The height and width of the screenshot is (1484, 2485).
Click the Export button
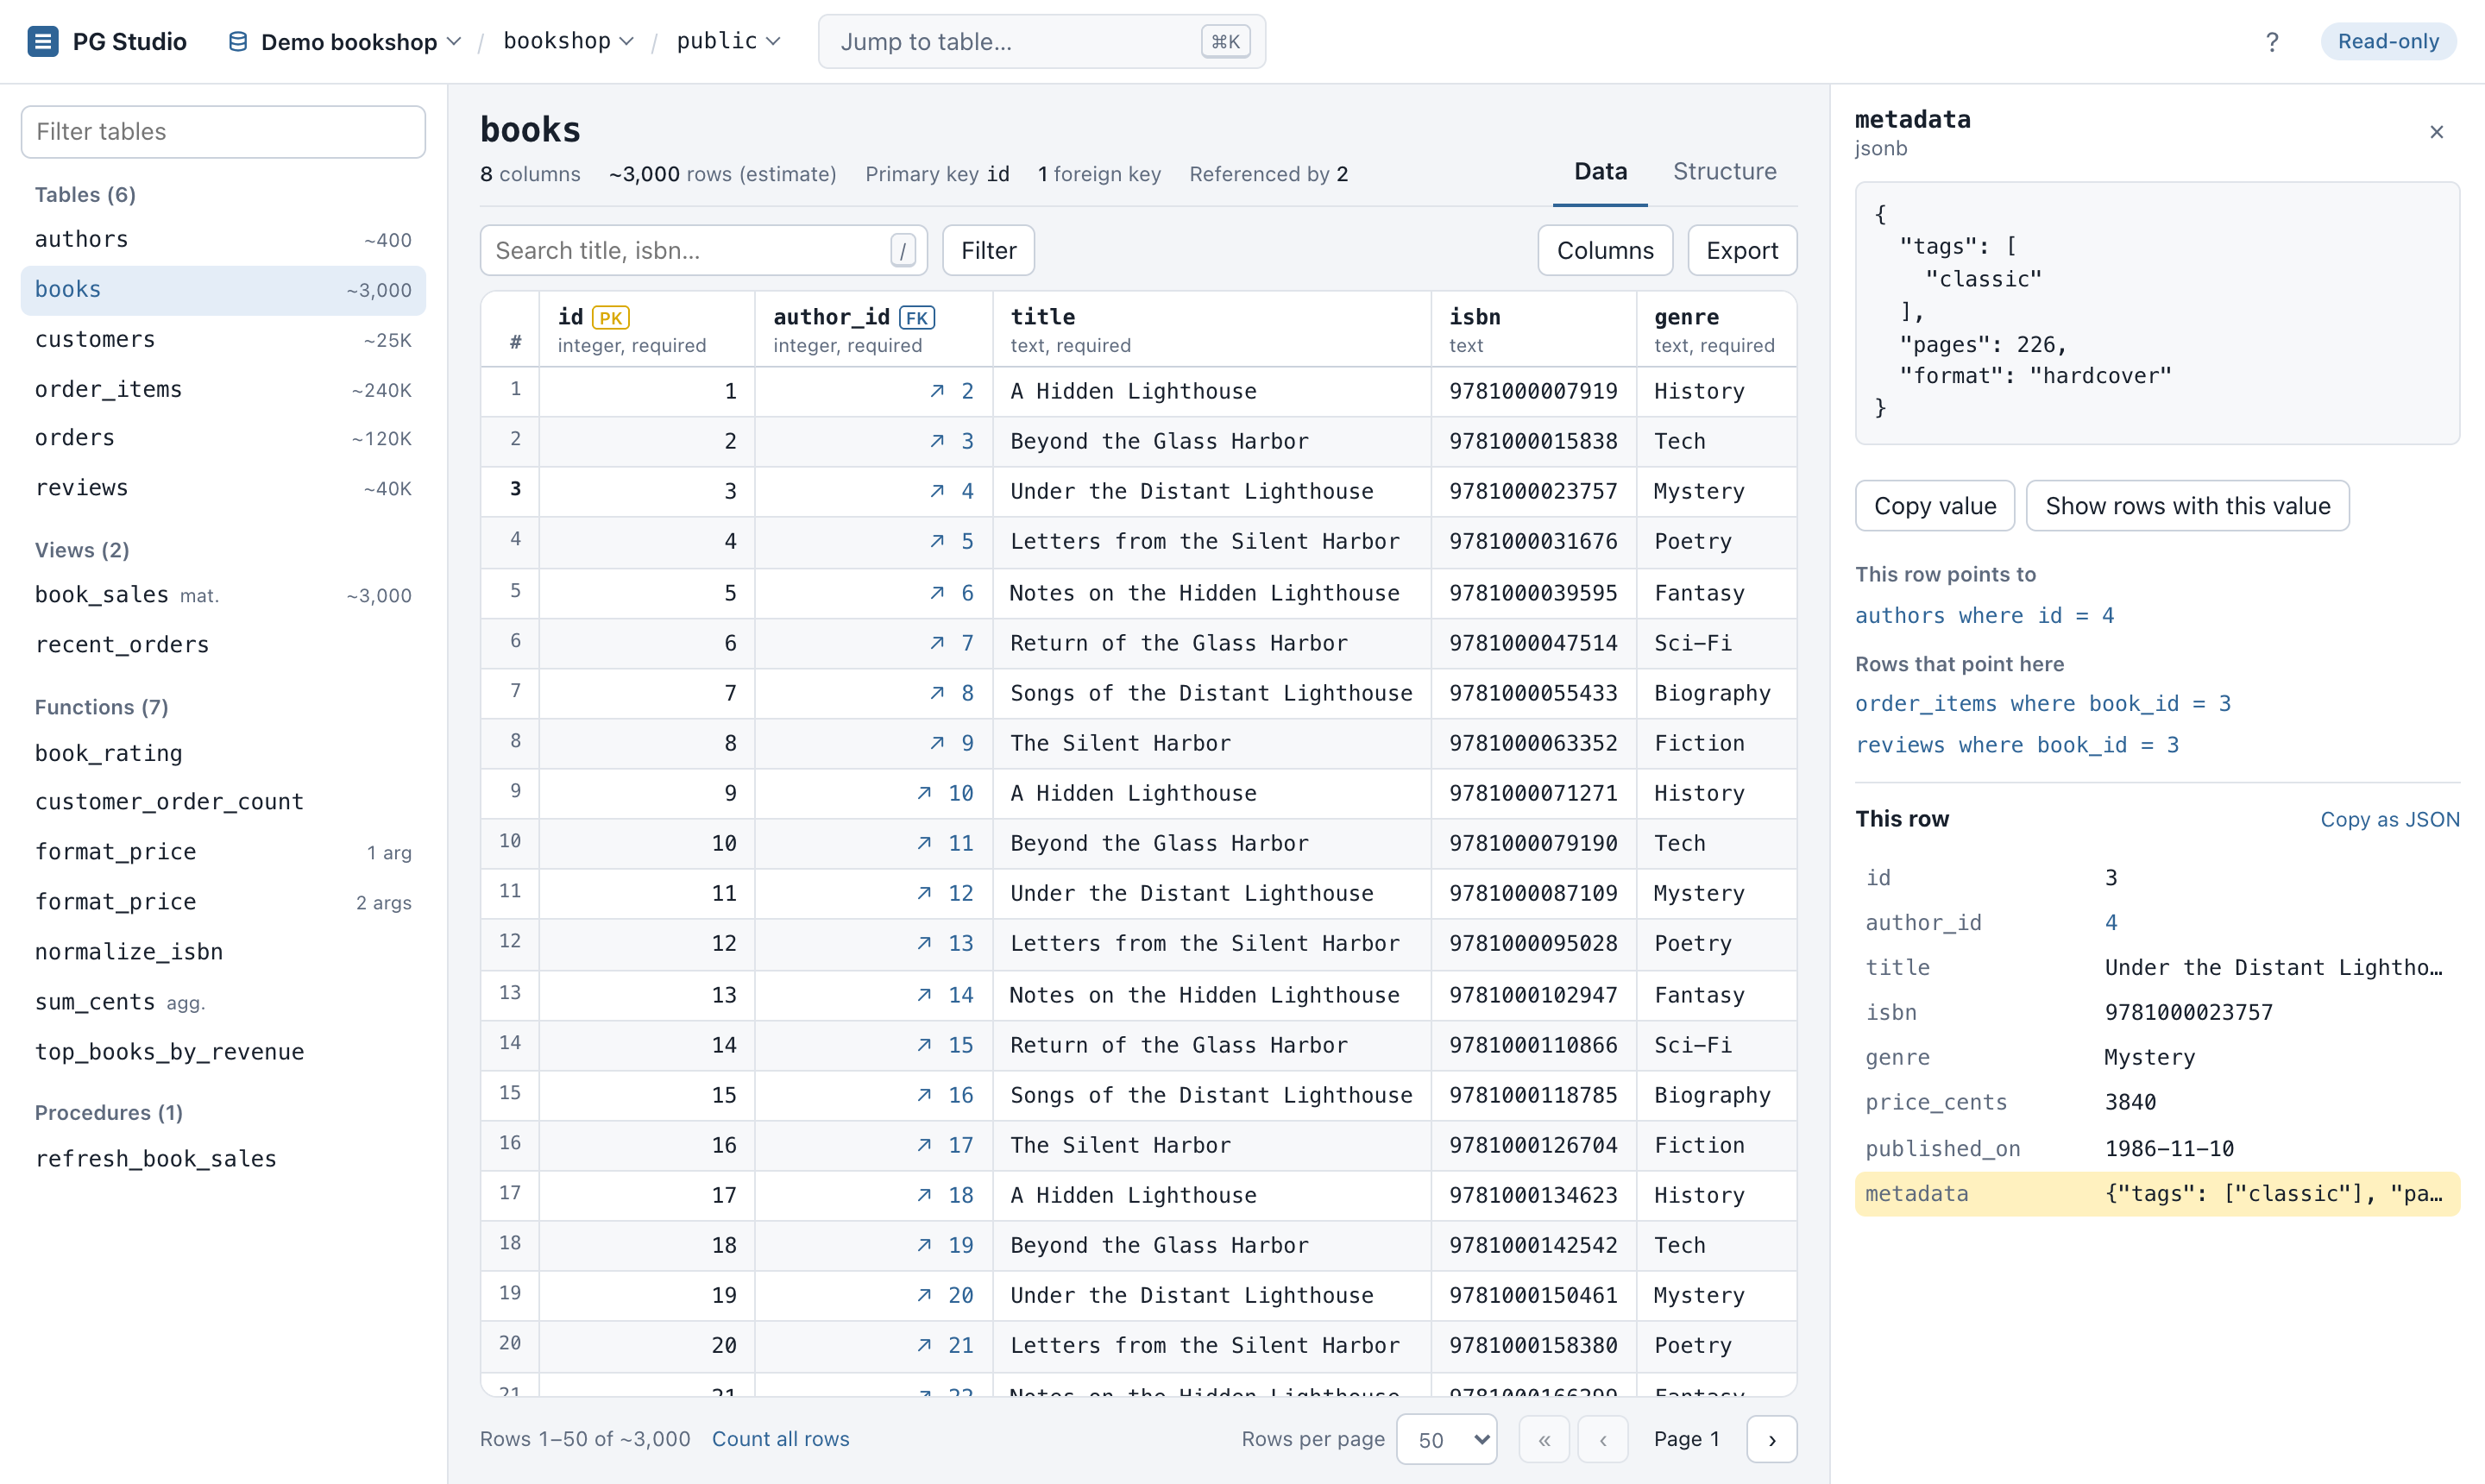pos(1742,250)
